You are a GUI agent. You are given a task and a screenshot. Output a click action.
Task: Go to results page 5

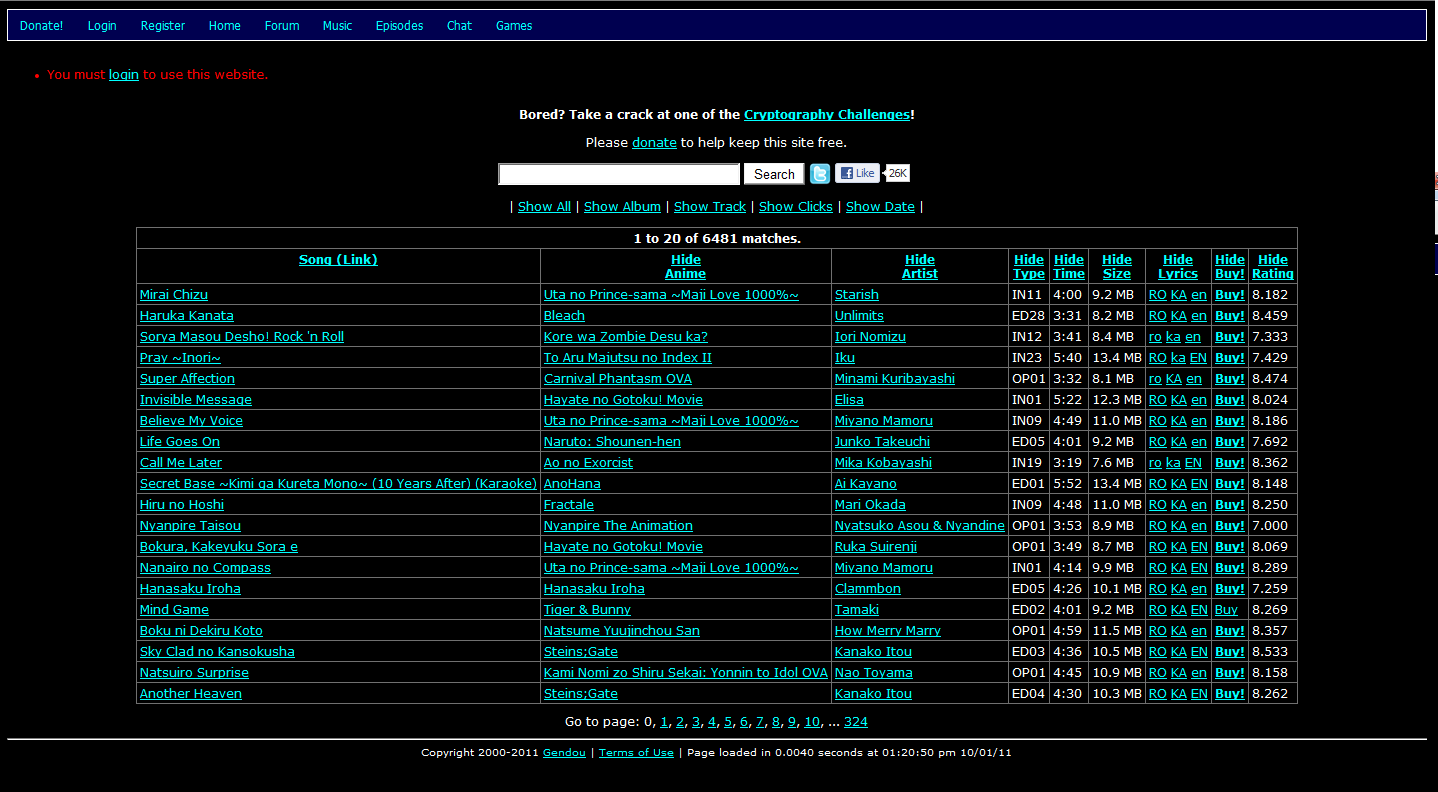coord(728,722)
